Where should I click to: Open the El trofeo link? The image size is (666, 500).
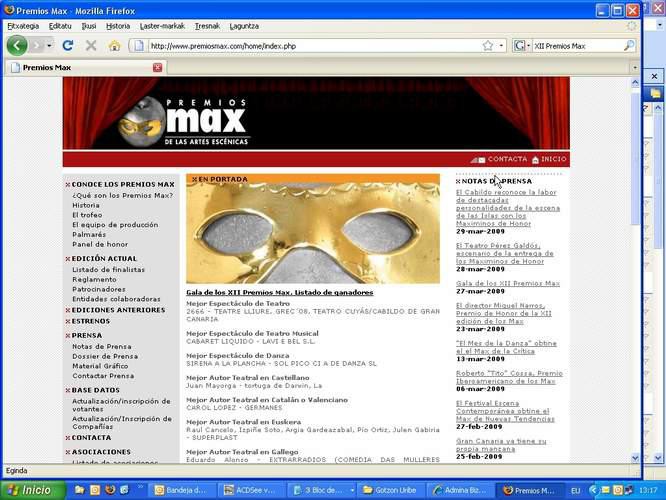pos(87,215)
